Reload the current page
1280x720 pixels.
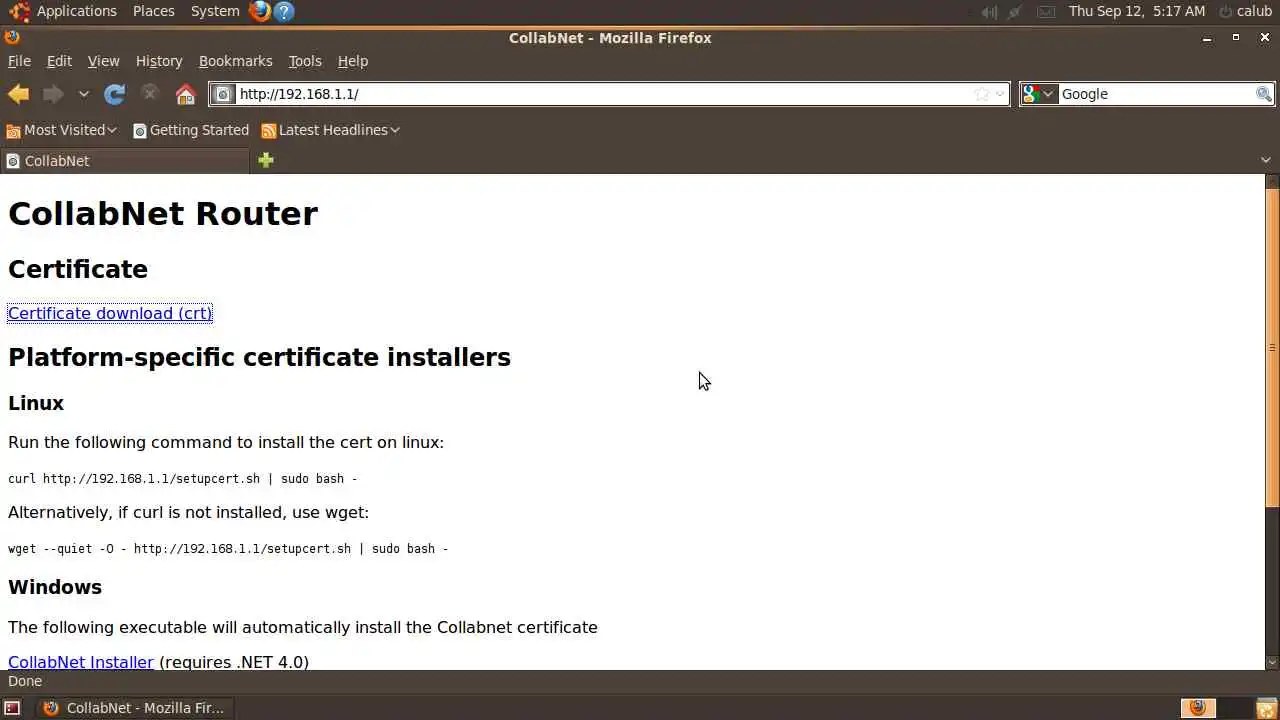tap(115, 94)
